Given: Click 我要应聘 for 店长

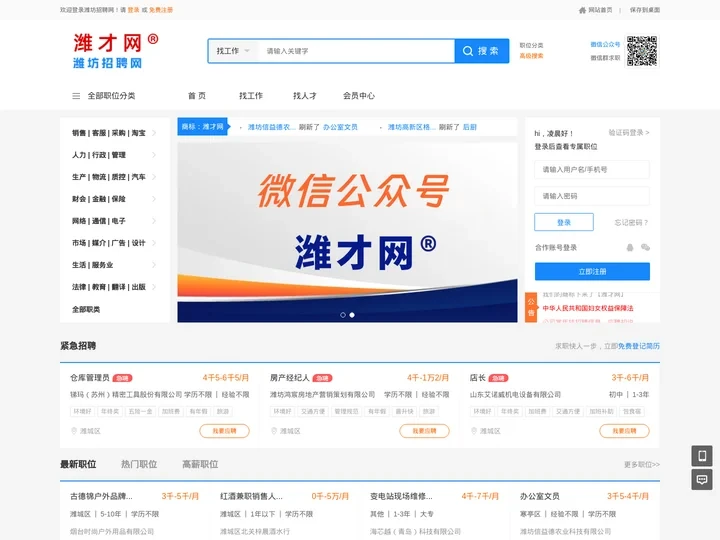Looking at the screenshot, I should [624, 431].
